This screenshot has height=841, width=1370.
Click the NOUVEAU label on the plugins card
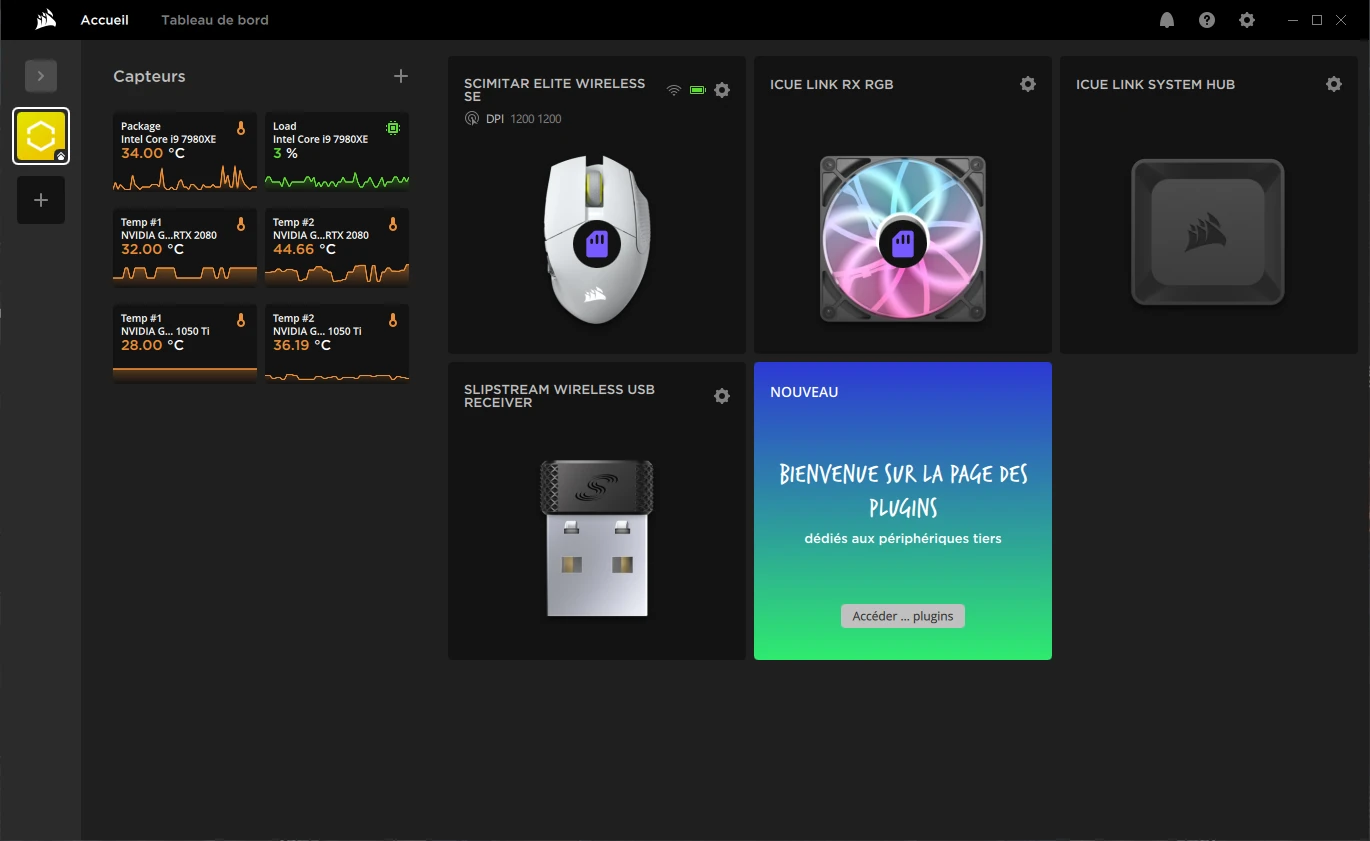pyautogui.click(x=804, y=392)
